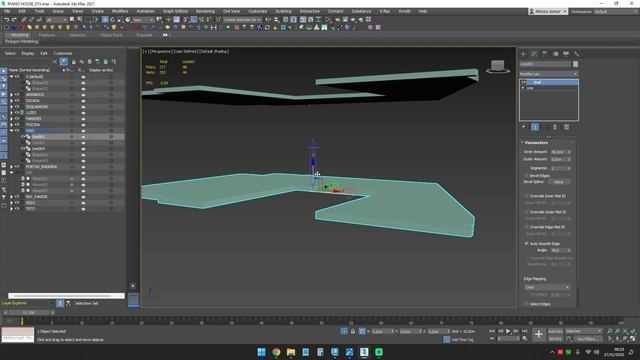Click the Bevel Spline None button

coord(559,182)
